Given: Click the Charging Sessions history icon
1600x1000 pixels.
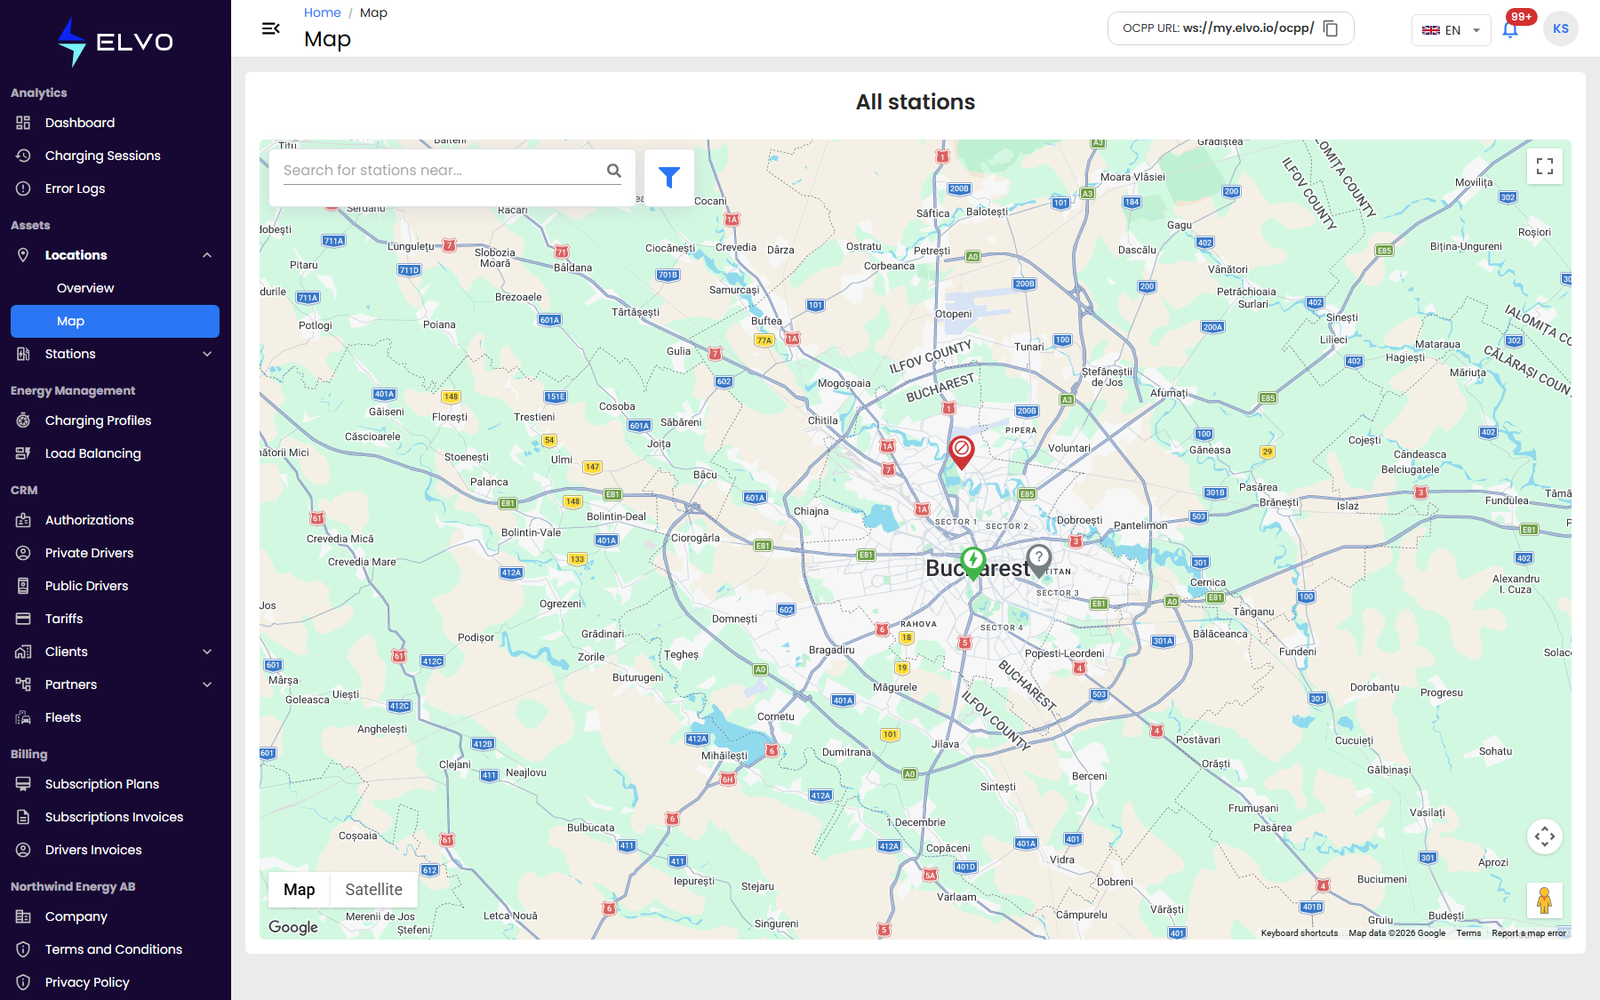Looking at the screenshot, I should coord(23,156).
